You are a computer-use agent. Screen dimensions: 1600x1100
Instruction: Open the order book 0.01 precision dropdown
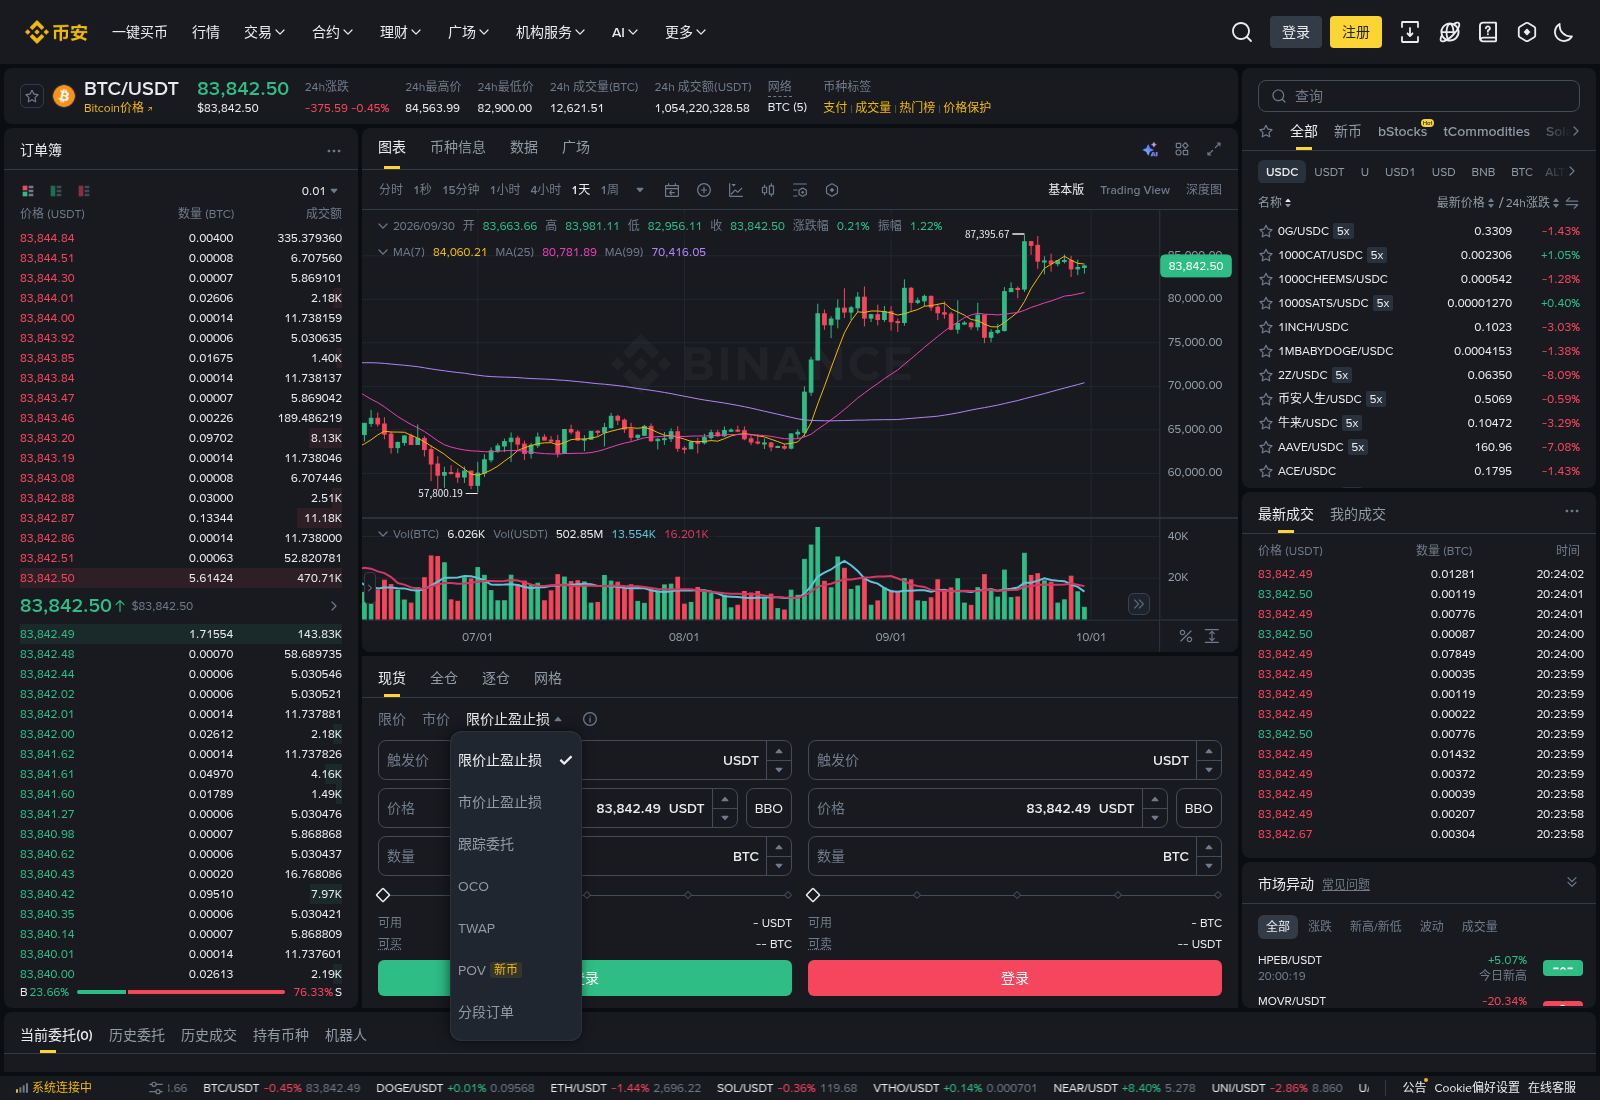pos(320,191)
